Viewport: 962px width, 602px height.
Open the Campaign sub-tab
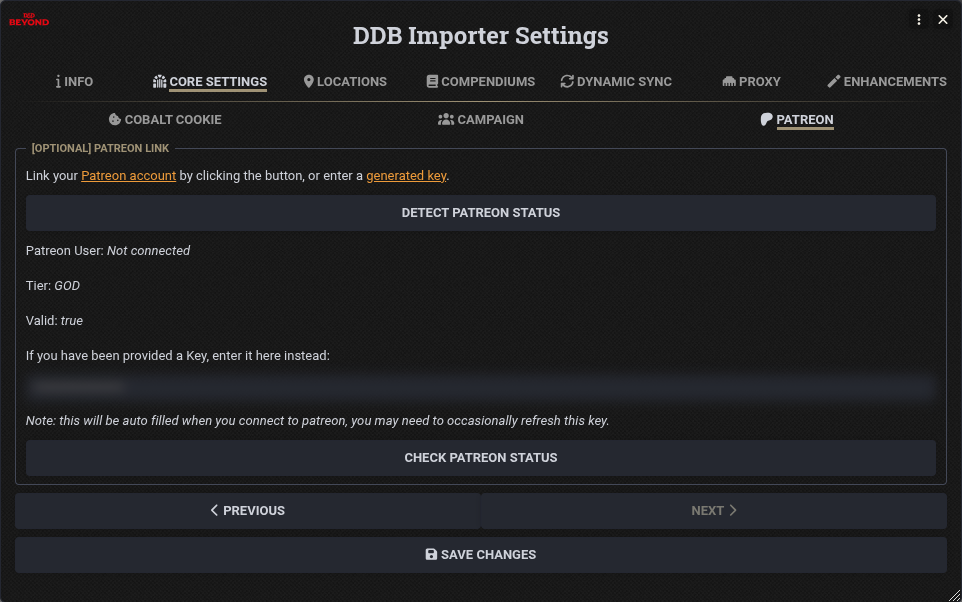point(480,120)
